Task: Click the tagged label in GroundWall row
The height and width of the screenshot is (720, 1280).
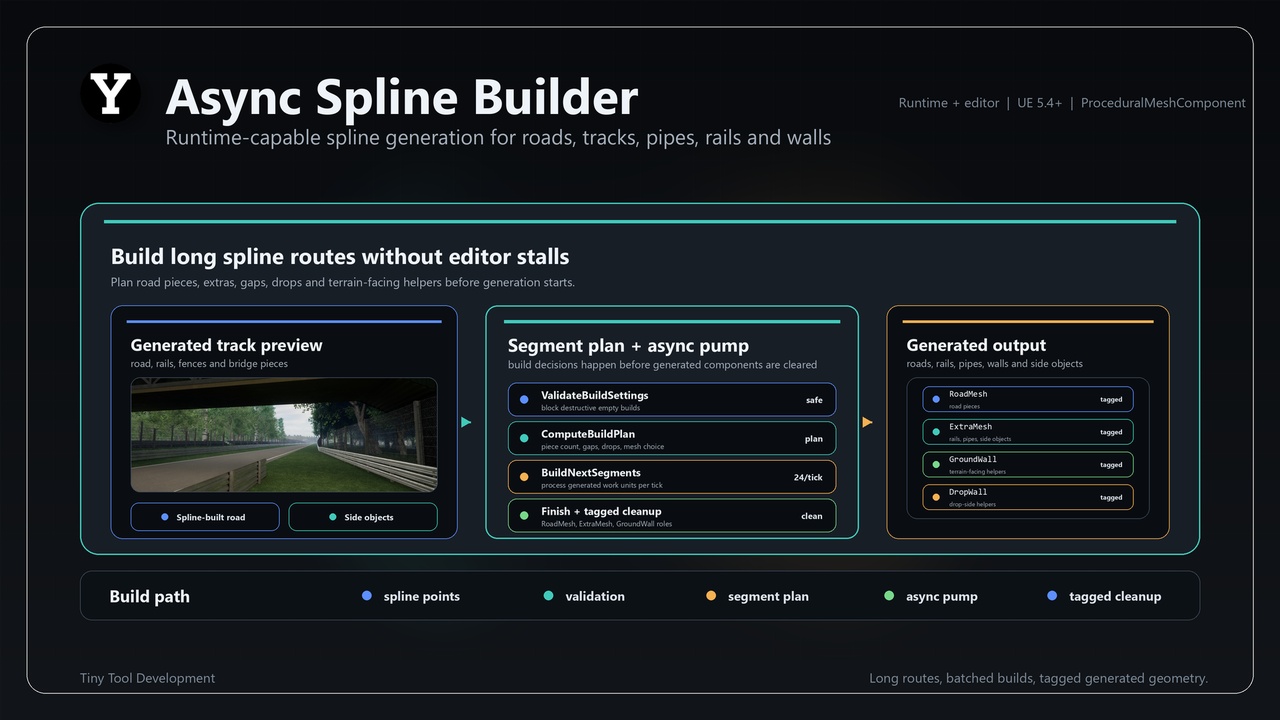Action: click(1111, 465)
